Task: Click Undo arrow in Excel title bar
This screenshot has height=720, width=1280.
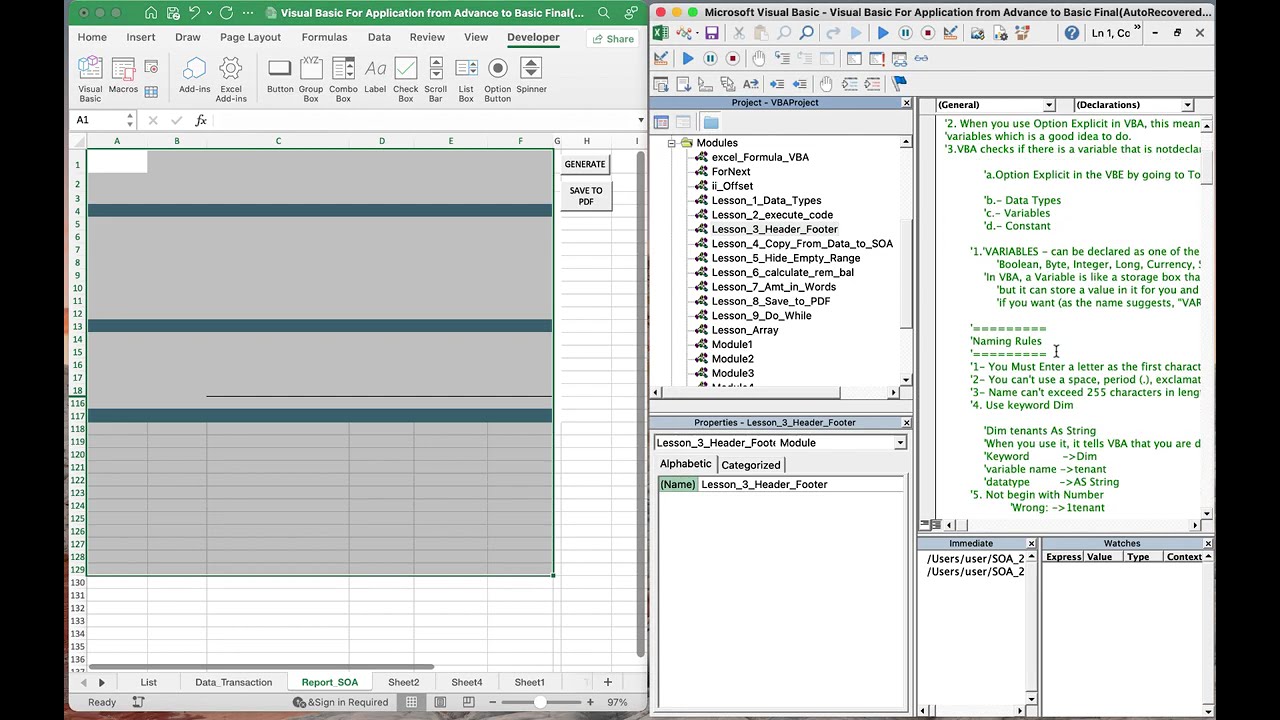Action: tap(194, 13)
